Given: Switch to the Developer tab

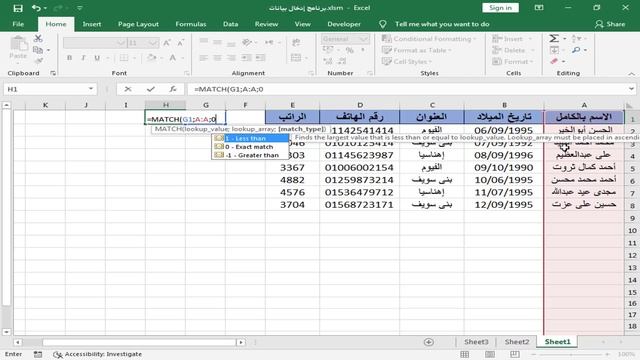Looking at the screenshot, I should click(x=344, y=24).
